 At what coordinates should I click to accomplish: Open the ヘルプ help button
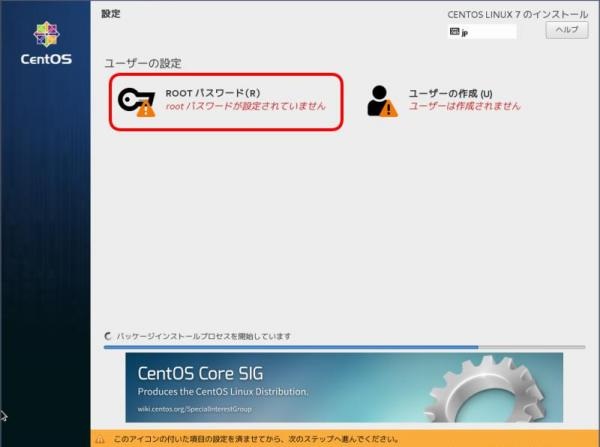tap(567, 30)
